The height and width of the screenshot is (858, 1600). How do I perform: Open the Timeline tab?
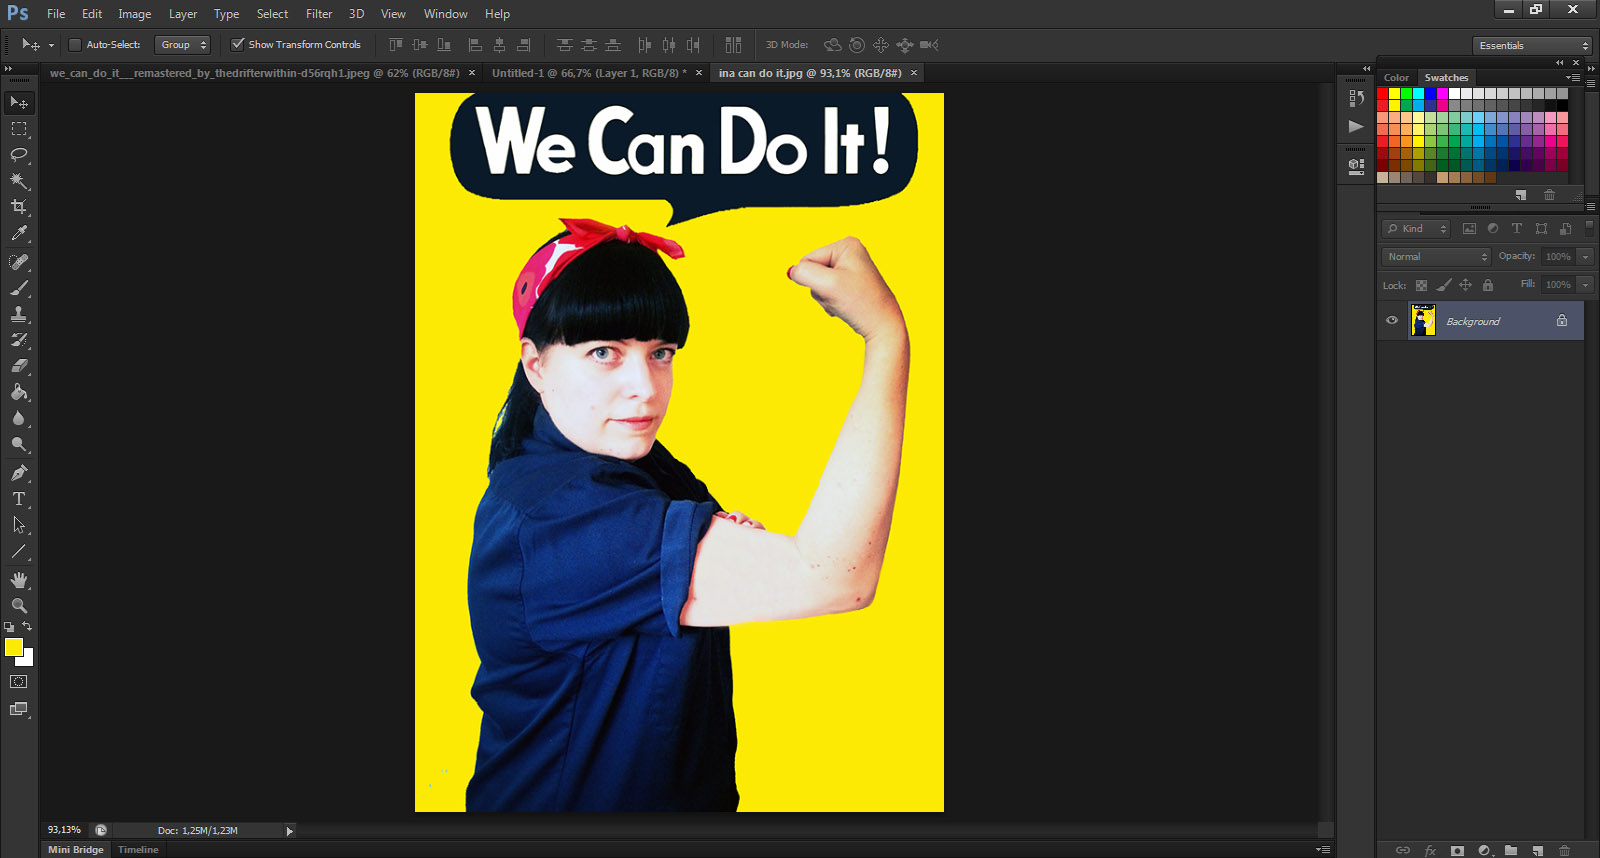click(138, 850)
